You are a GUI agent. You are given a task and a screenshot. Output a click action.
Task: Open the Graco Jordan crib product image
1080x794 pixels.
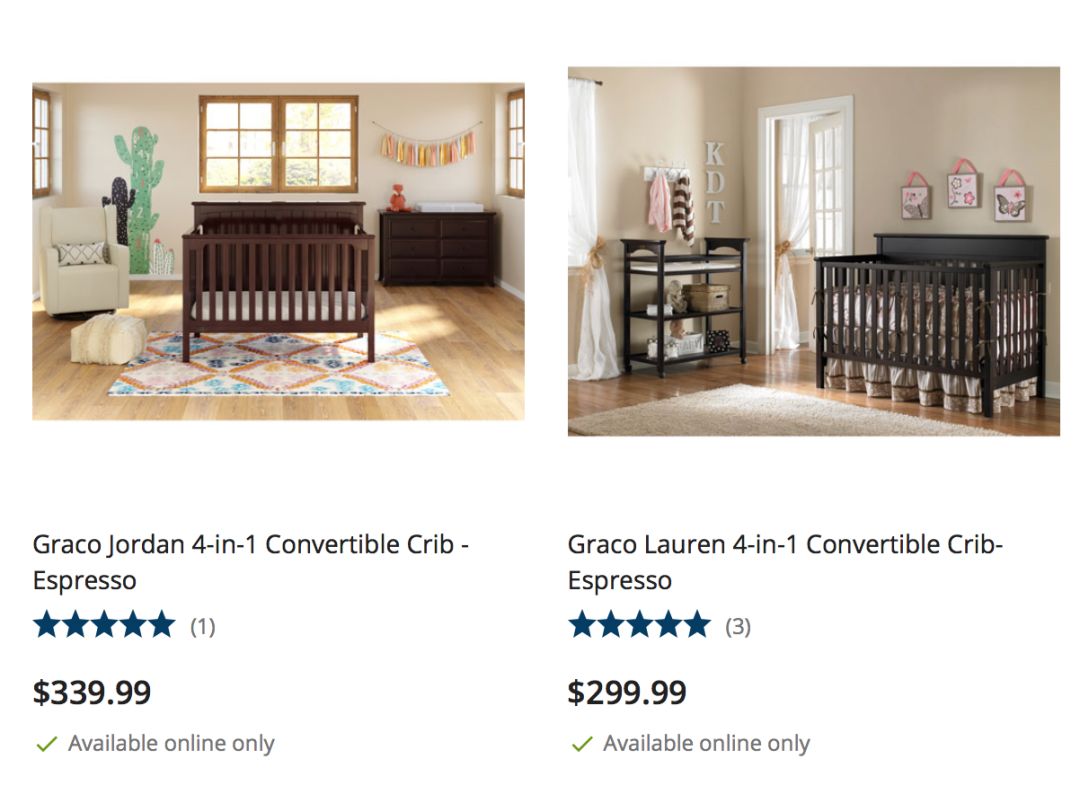click(278, 251)
